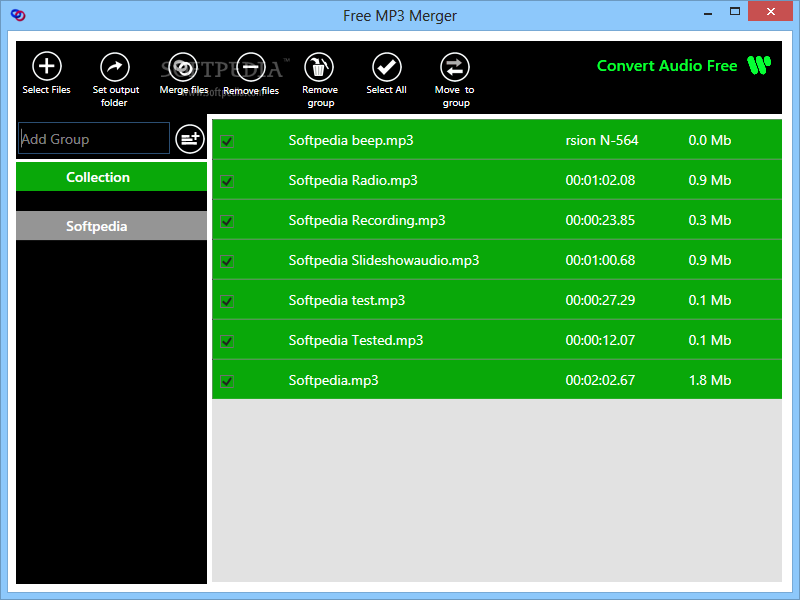Open the Convert Audio Free link

point(667,66)
